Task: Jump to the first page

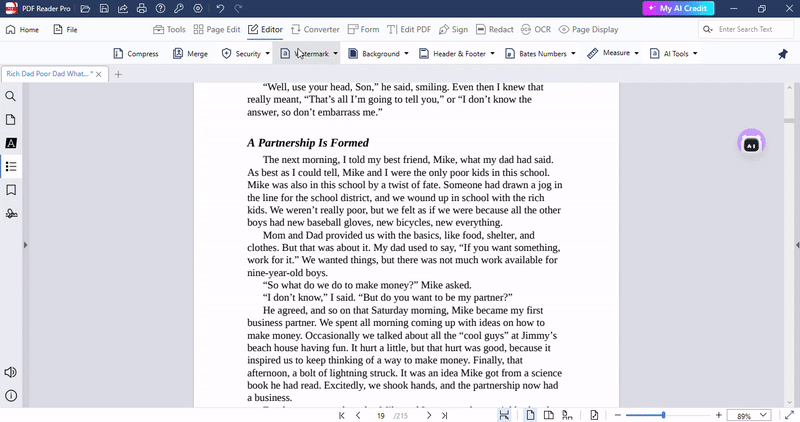Action: pos(341,415)
